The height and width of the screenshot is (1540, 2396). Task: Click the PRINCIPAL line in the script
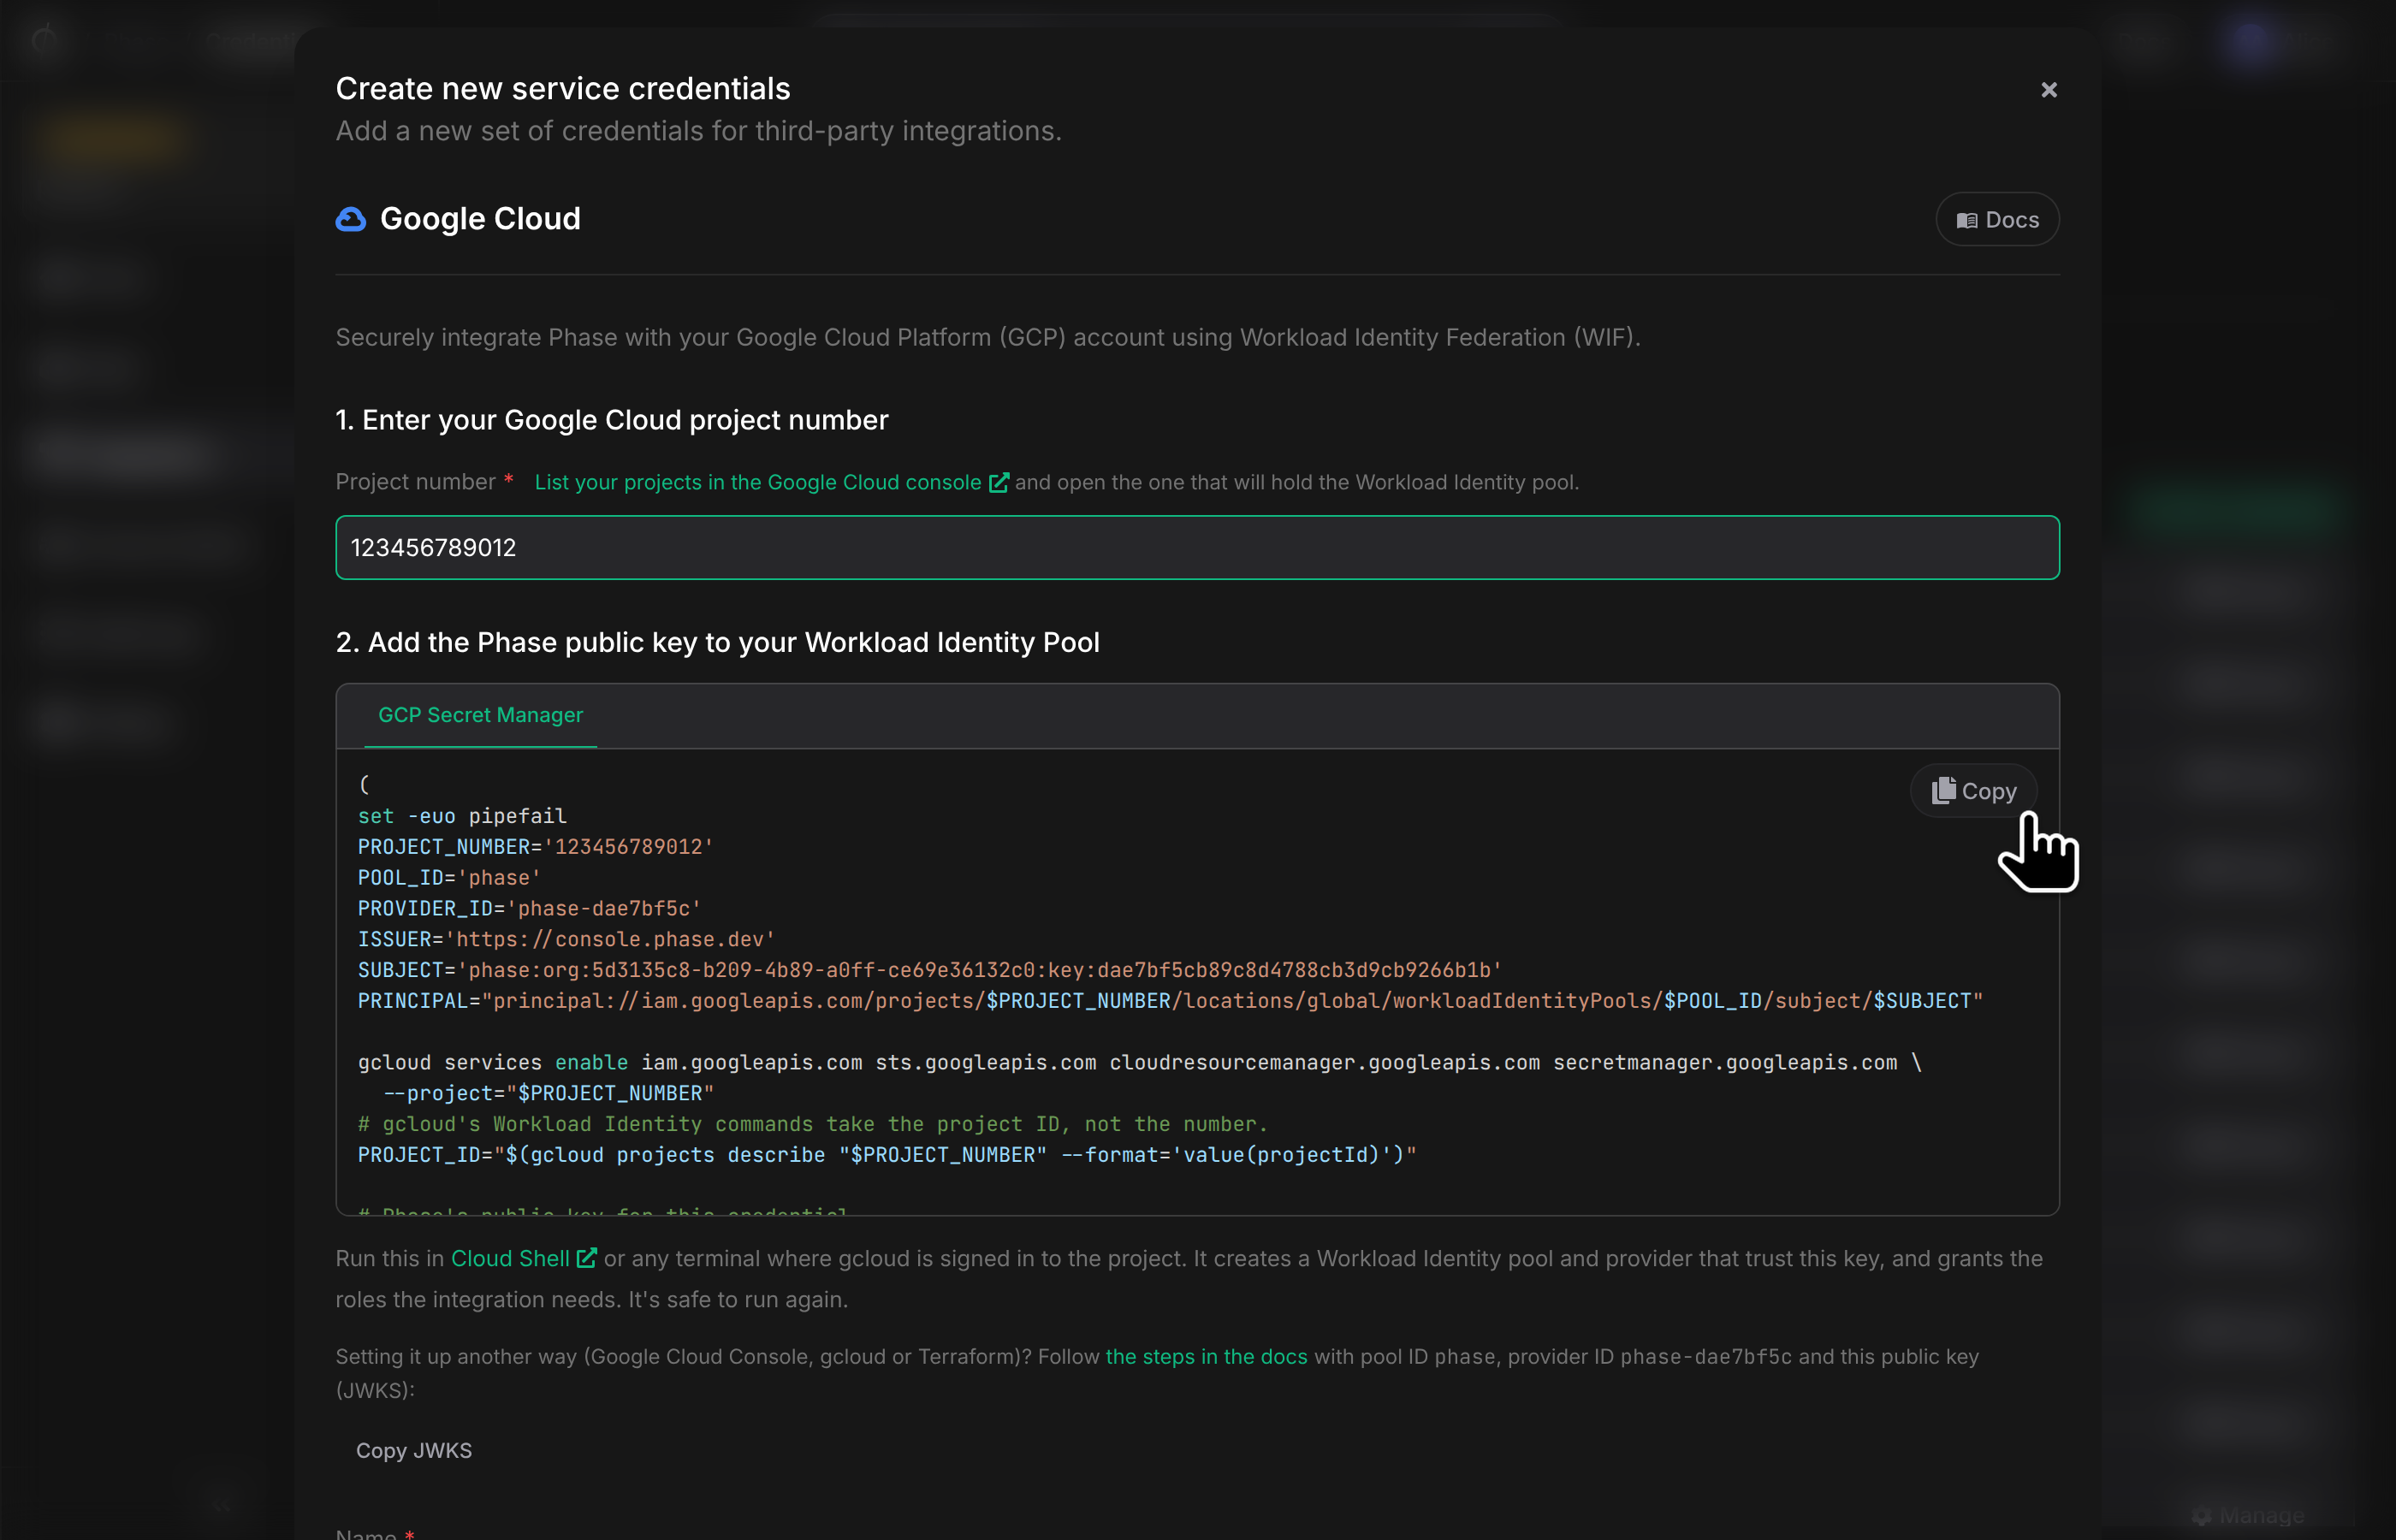1170,1001
